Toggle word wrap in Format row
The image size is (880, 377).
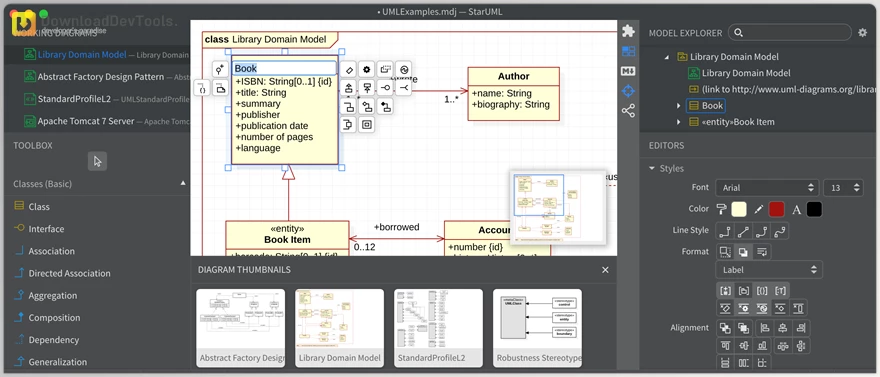point(762,252)
